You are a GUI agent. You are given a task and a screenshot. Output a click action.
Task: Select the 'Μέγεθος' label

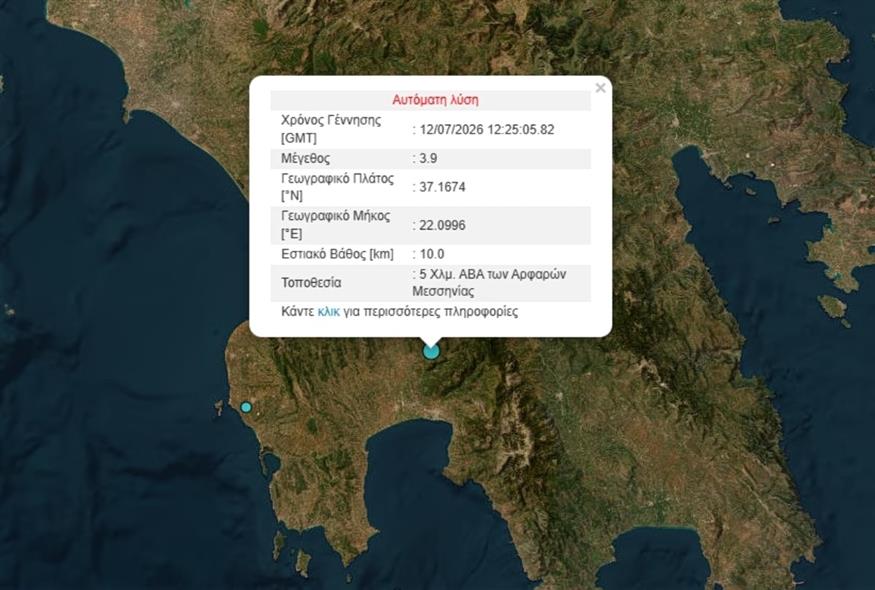click(x=305, y=158)
